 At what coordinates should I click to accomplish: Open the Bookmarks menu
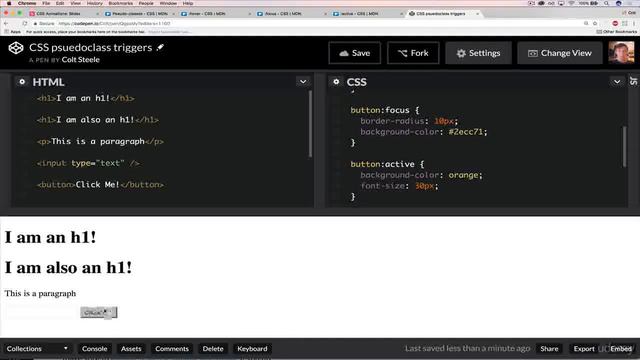point(120,3)
